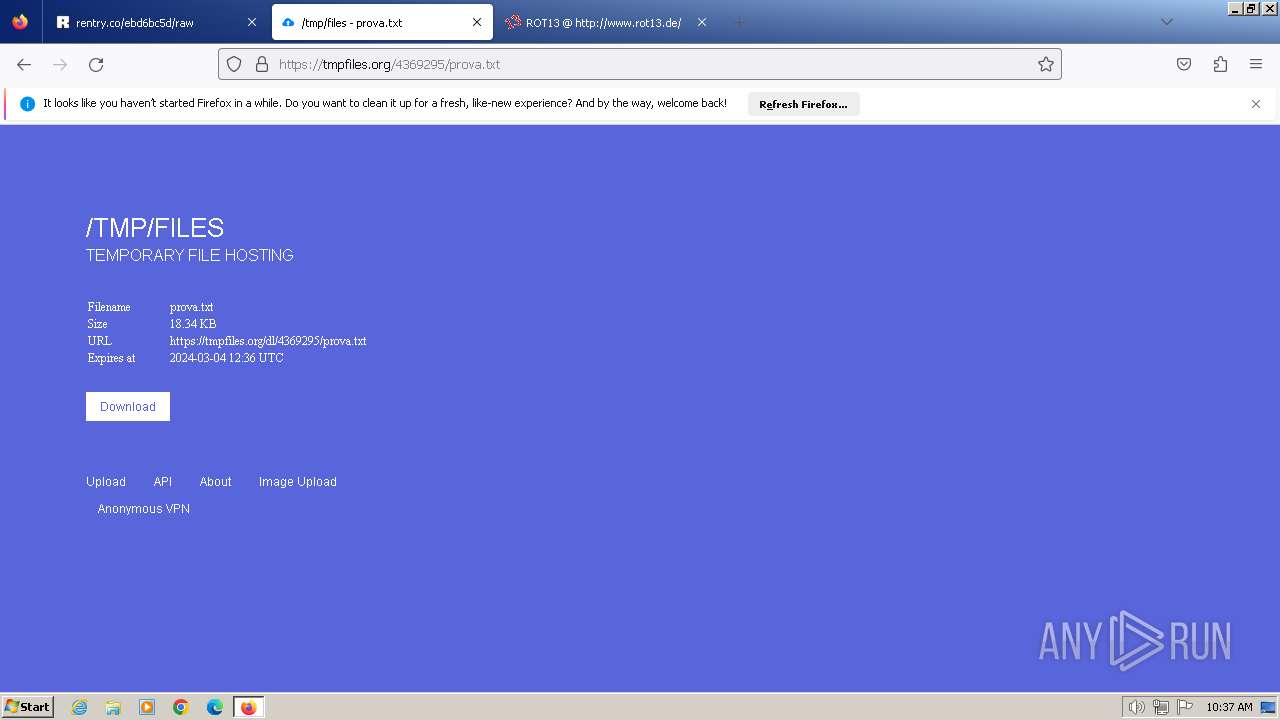Open the tracking protection shield icon
This screenshot has height=720, width=1280.
click(234, 64)
